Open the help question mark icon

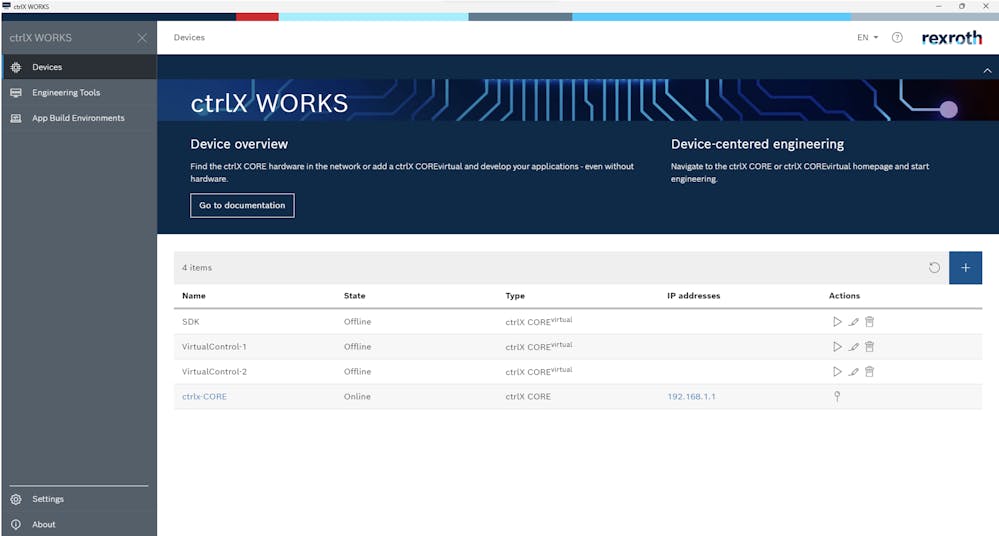(897, 38)
